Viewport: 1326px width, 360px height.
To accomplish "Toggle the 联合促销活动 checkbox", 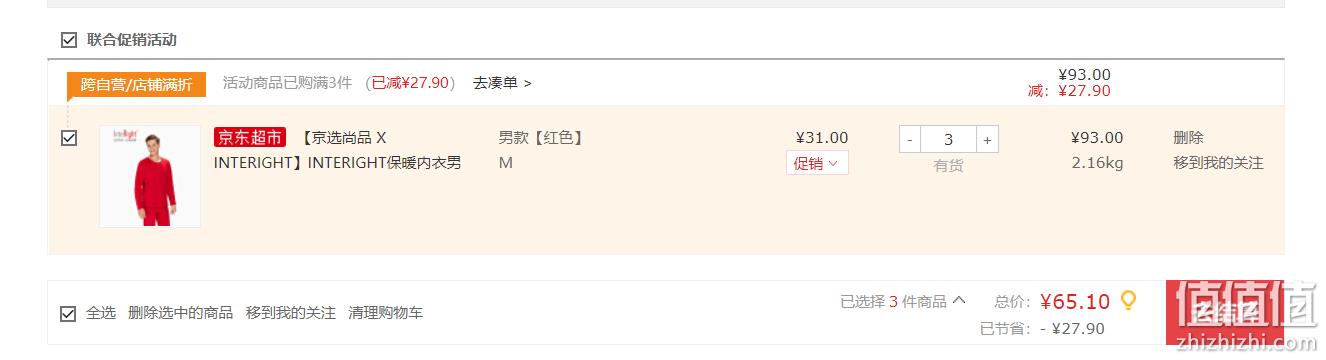I will pos(69,40).
